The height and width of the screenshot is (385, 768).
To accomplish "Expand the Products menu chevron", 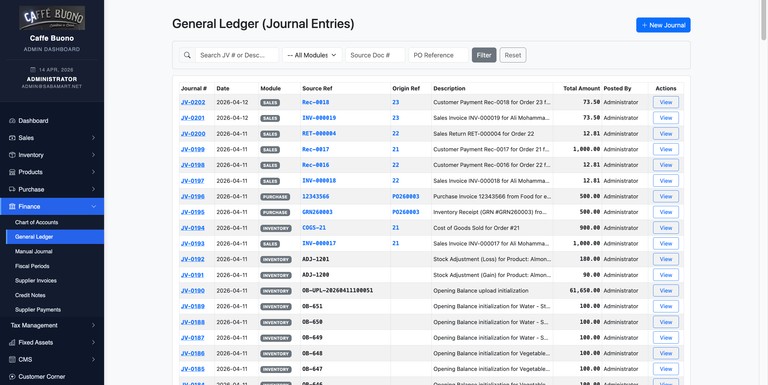I will click(x=93, y=172).
